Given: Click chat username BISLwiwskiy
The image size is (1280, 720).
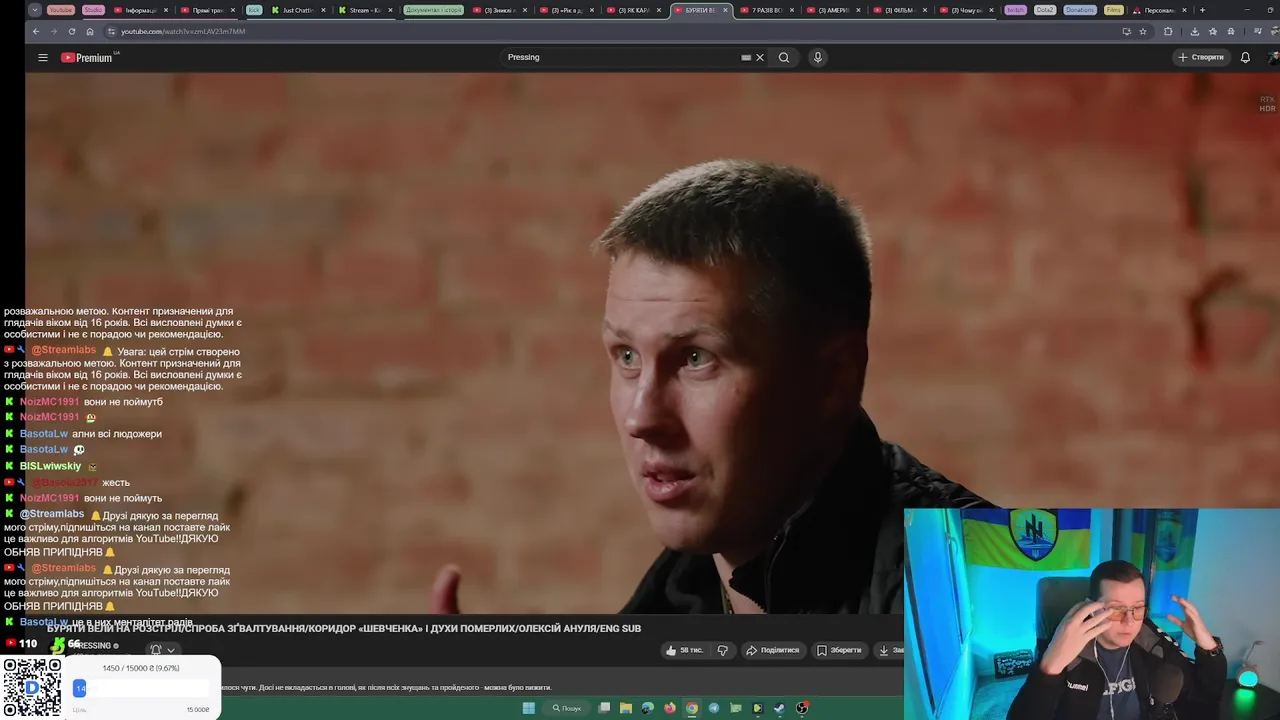Looking at the screenshot, I should coord(50,466).
